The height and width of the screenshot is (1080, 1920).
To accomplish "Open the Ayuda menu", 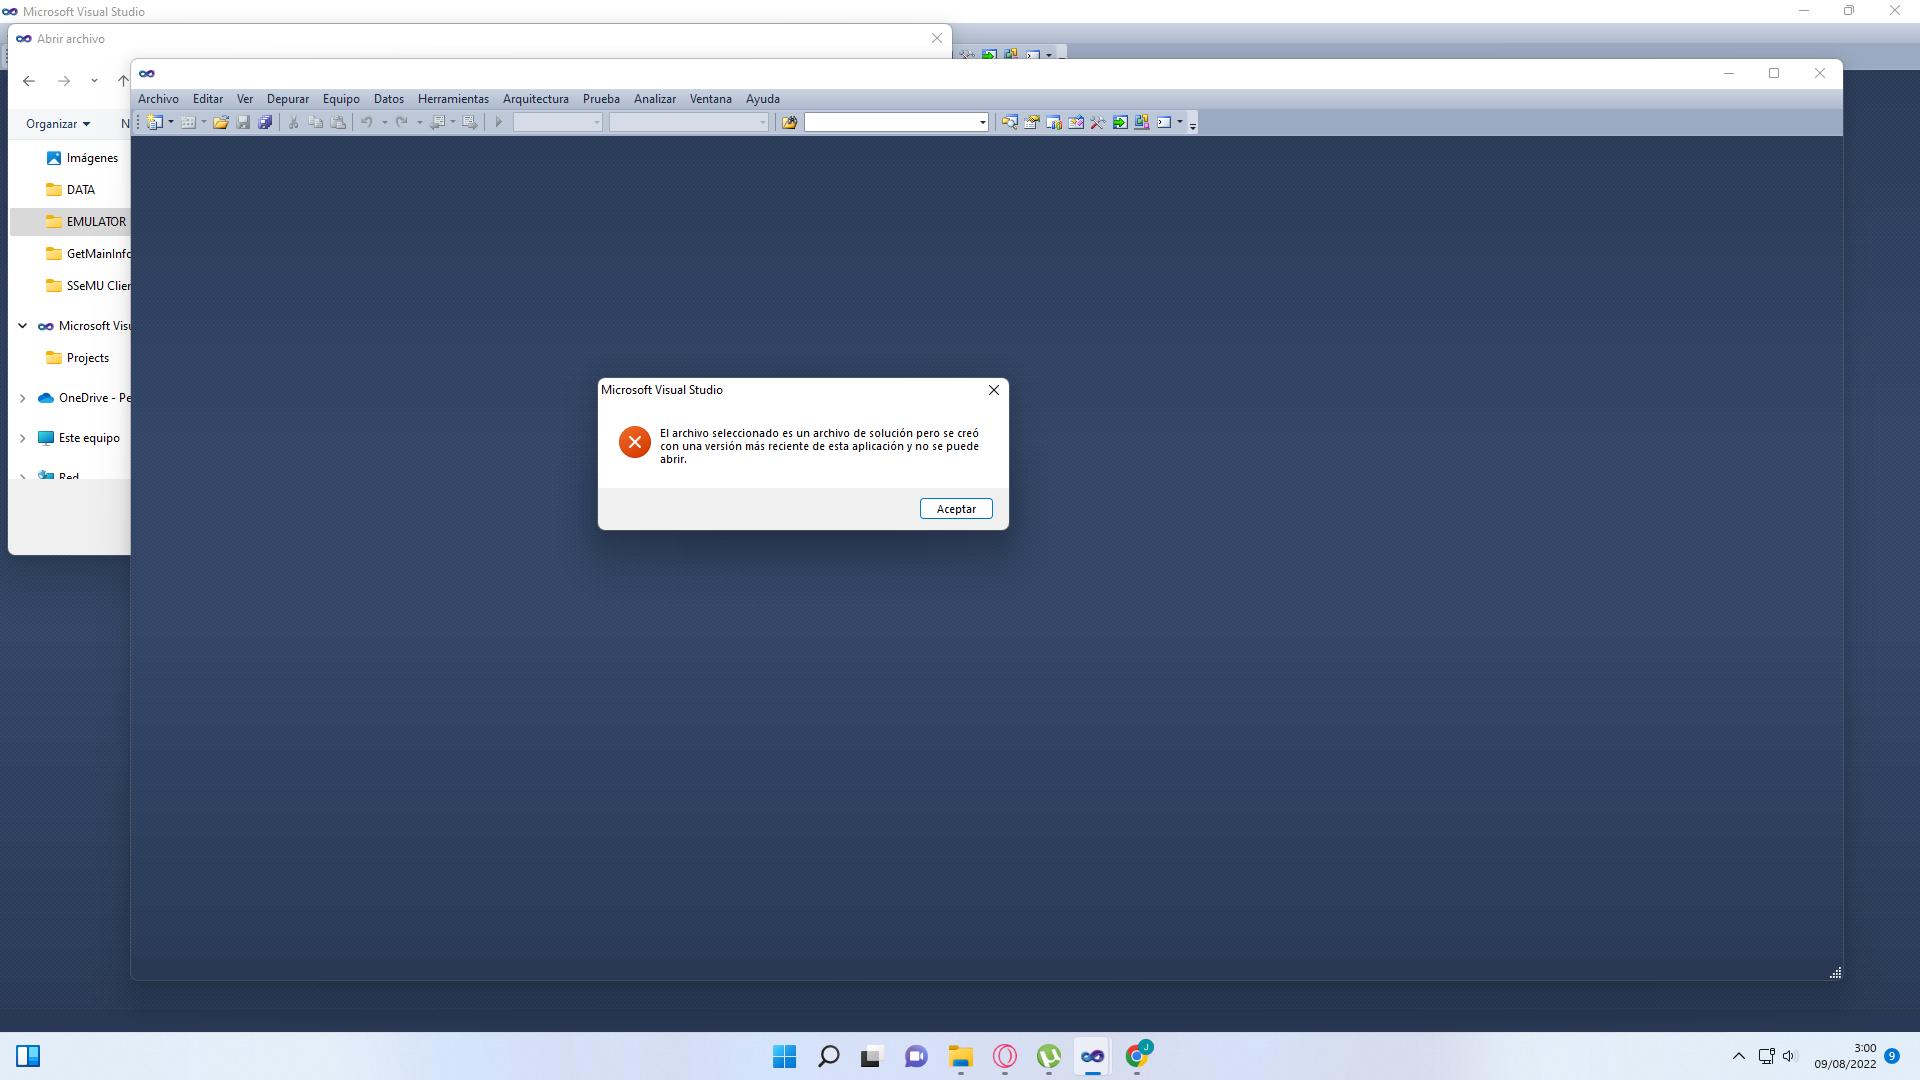I will [x=763, y=99].
